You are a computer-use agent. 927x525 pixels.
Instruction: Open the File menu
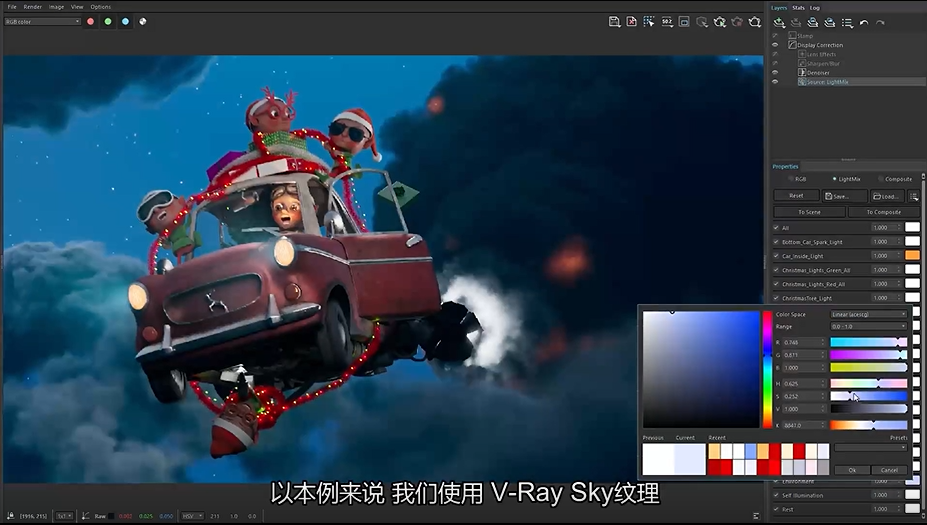click(x=12, y=7)
